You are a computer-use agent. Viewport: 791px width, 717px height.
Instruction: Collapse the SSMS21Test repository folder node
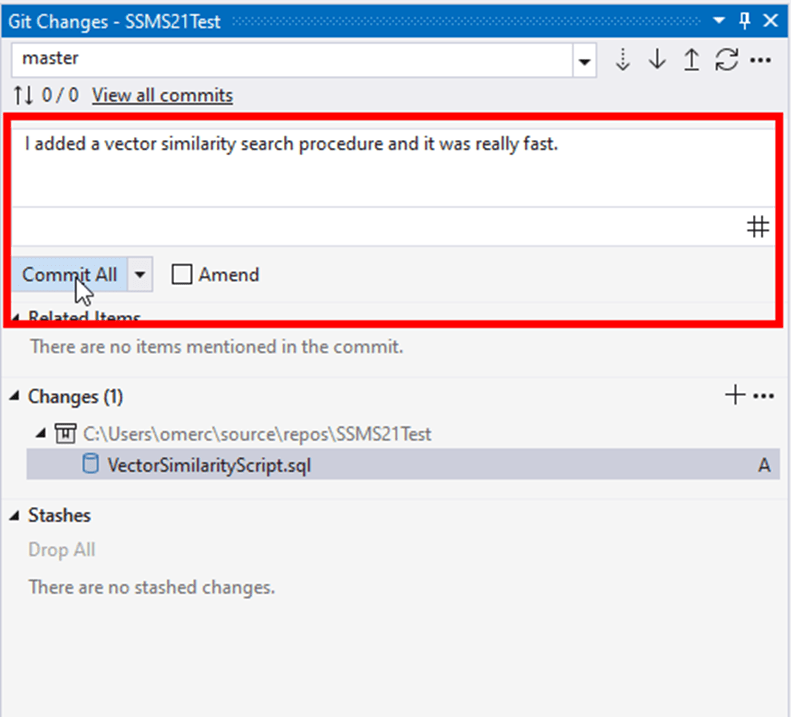[x=41, y=434]
